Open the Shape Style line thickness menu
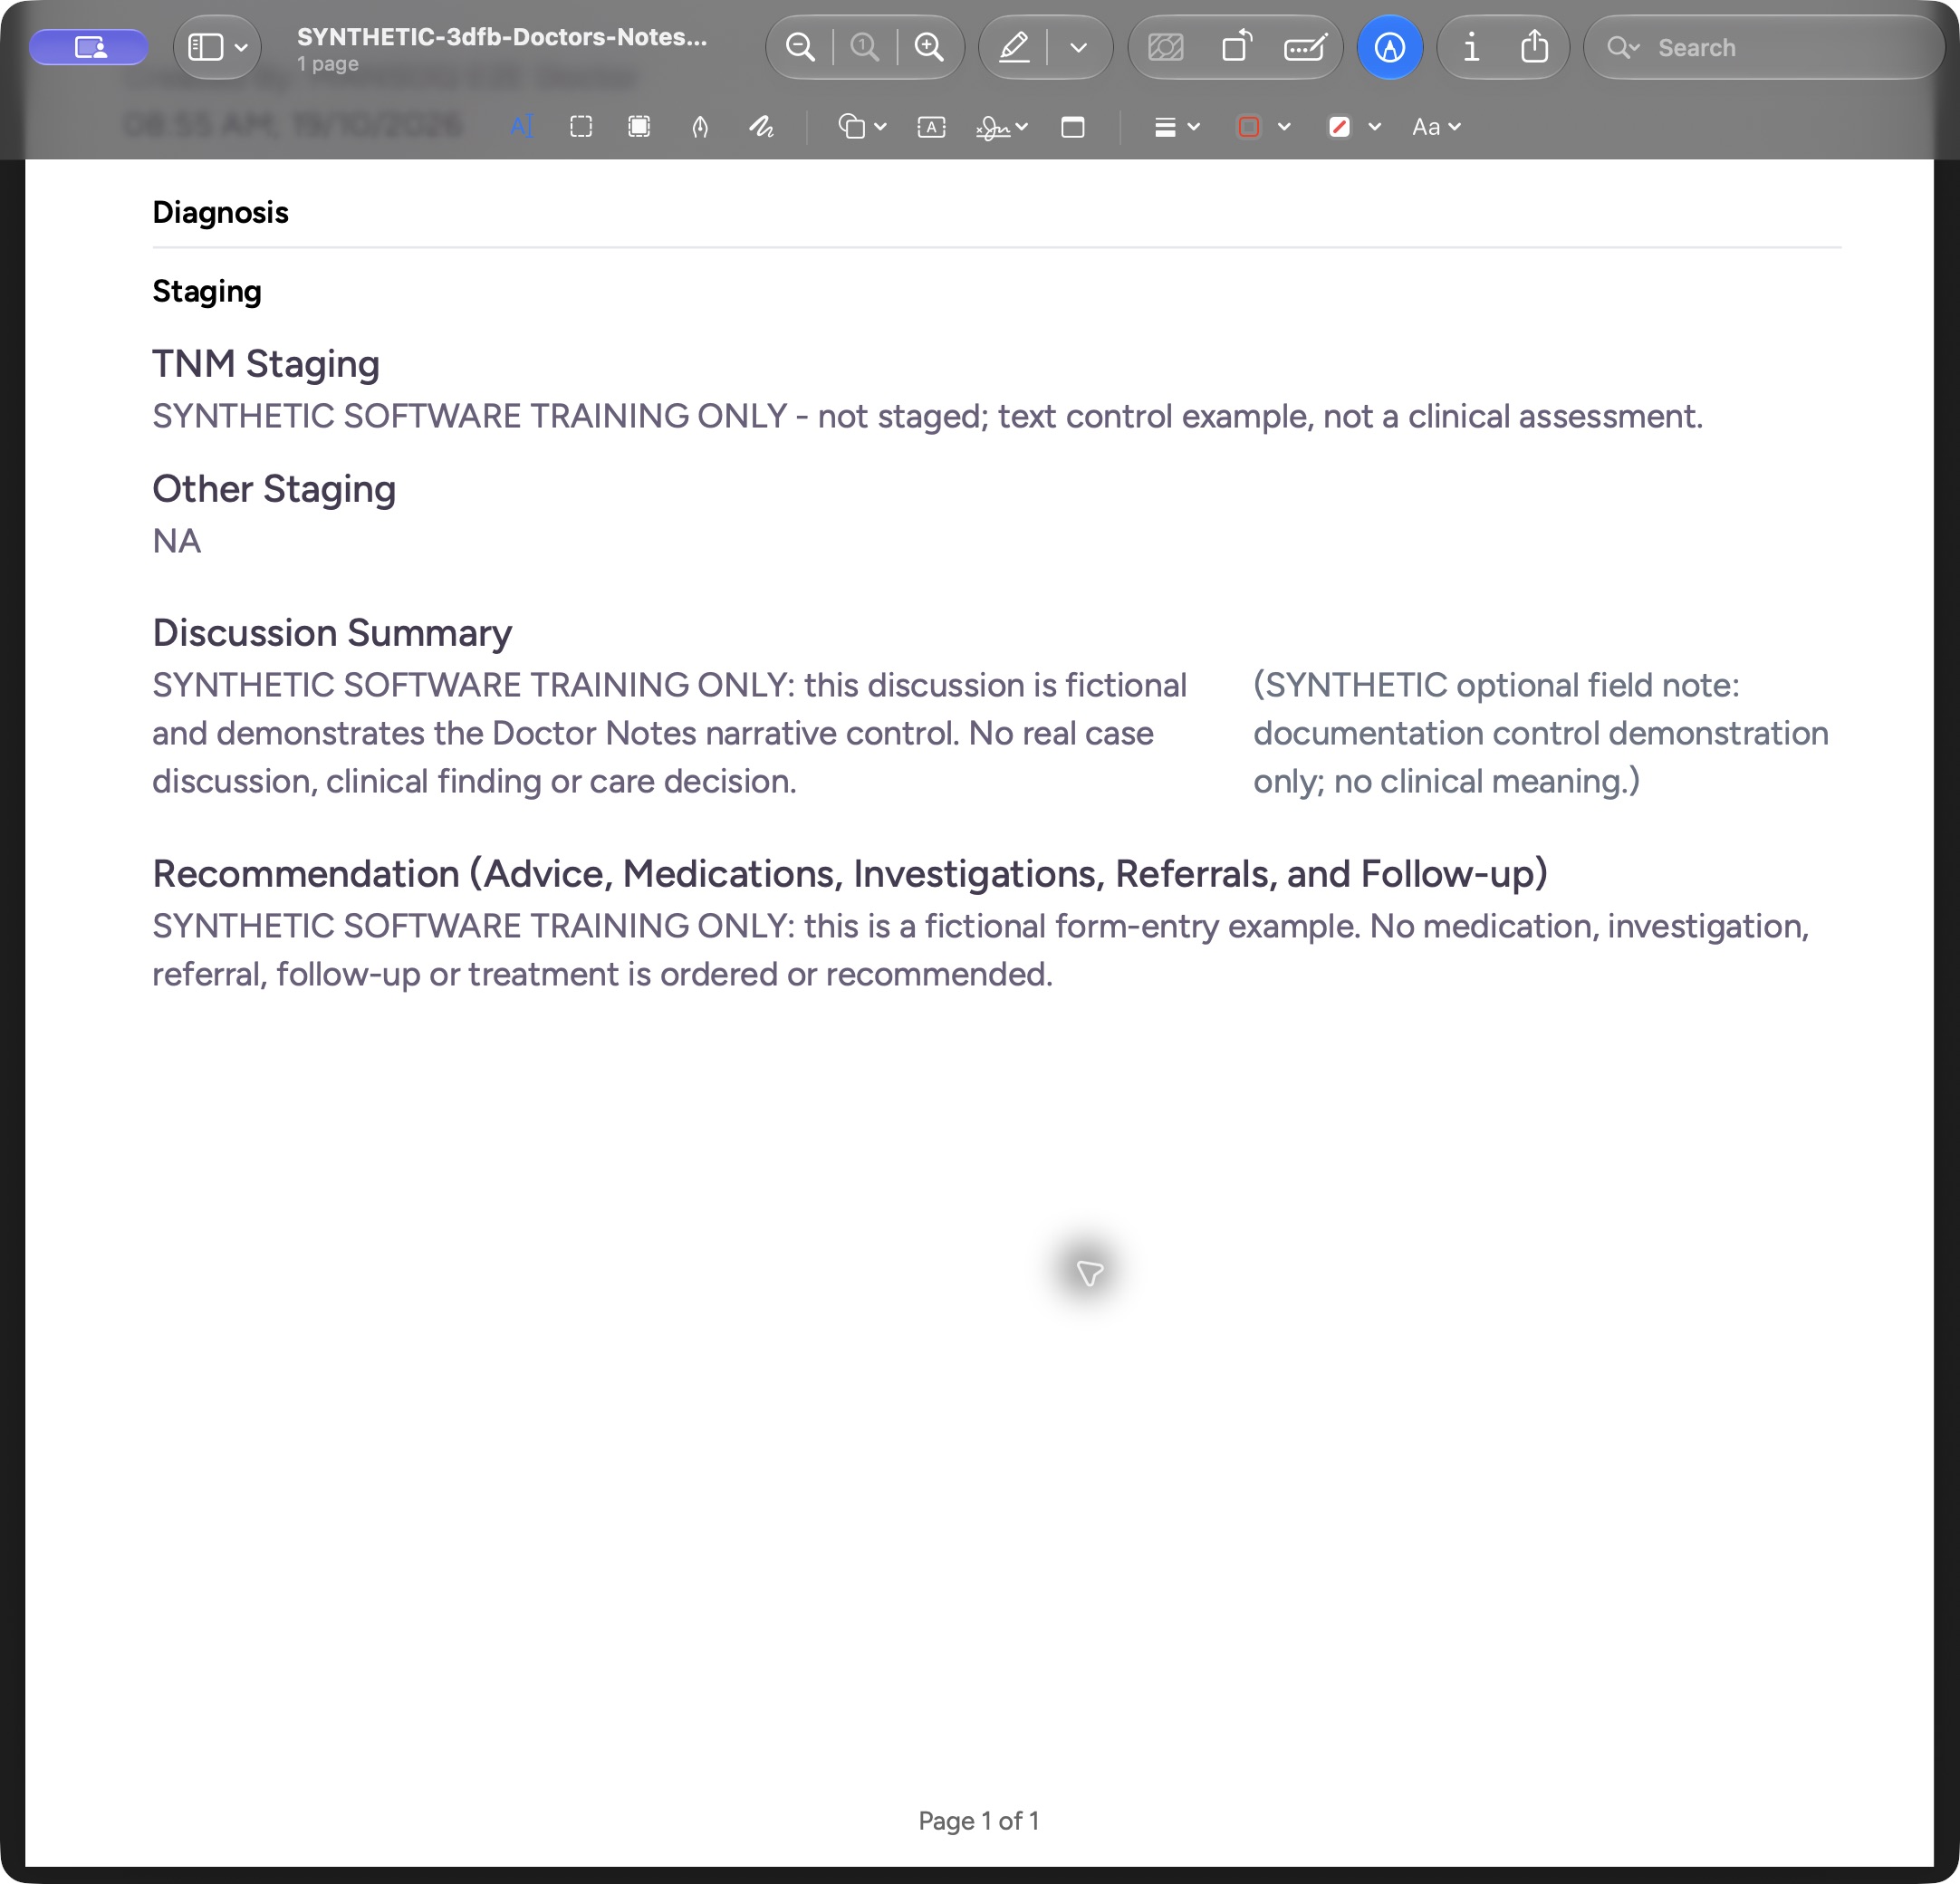 1177,127
